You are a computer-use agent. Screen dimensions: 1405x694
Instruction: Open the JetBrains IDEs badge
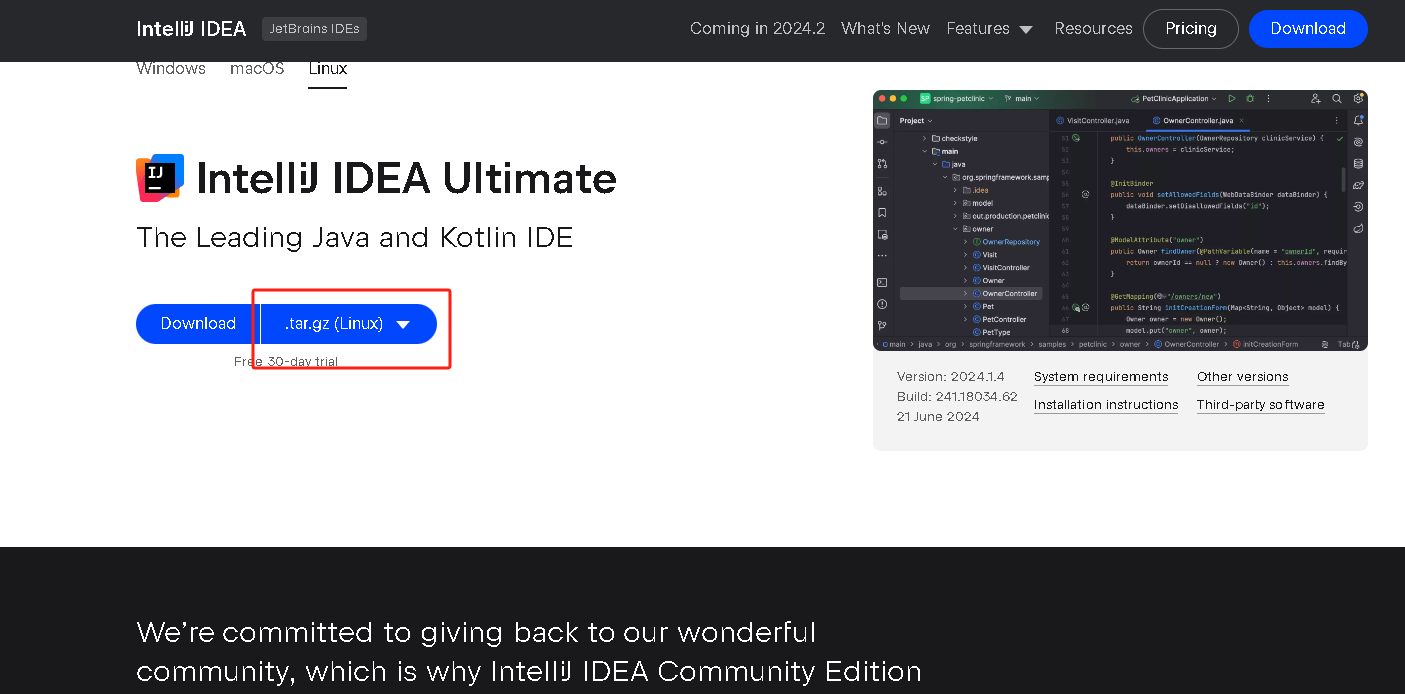coord(314,29)
